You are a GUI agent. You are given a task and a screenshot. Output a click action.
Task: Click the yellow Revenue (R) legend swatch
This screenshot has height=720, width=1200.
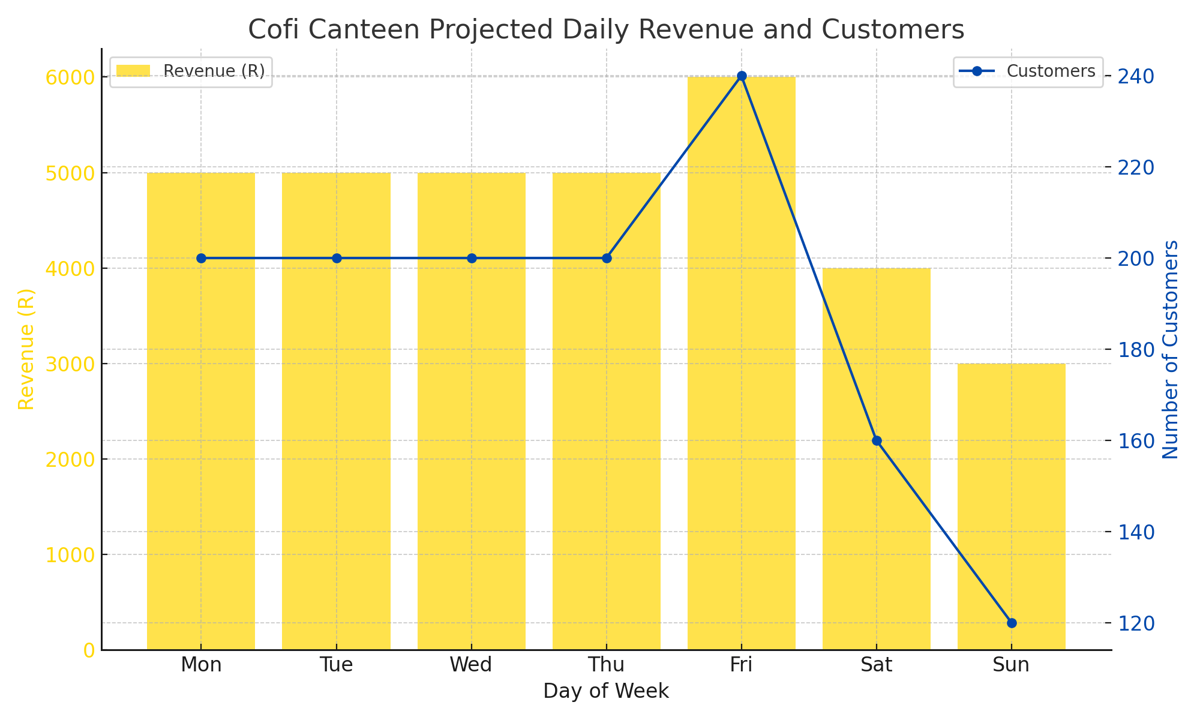(133, 71)
